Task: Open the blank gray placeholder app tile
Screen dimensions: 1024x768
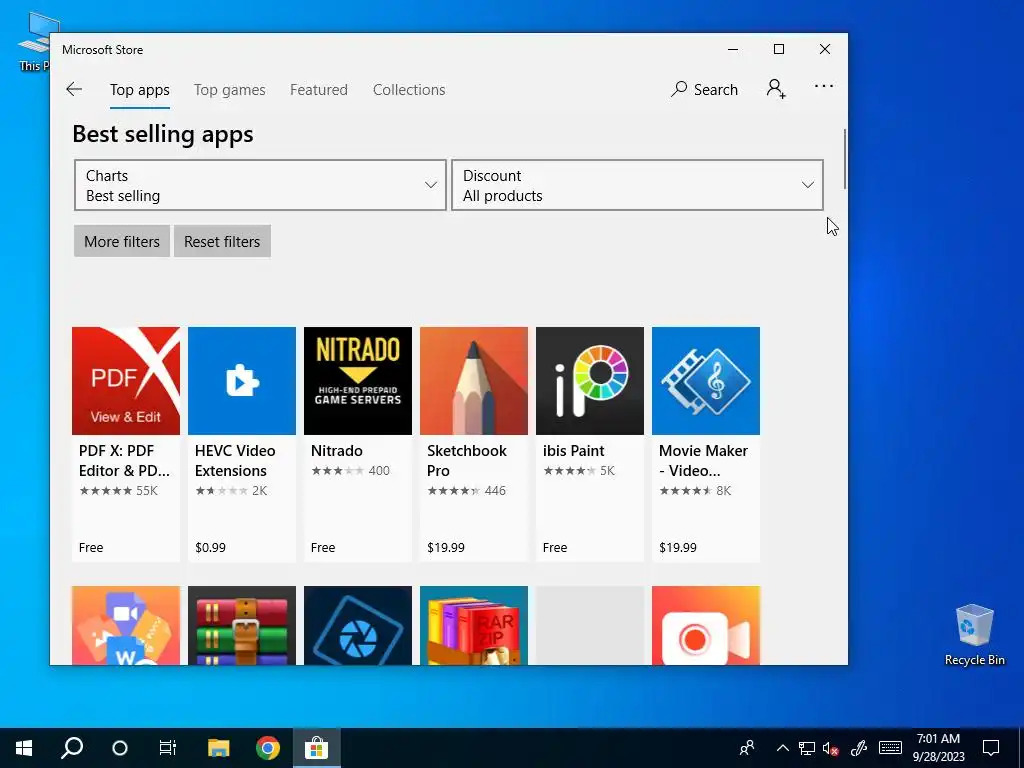Action: (x=590, y=626)
